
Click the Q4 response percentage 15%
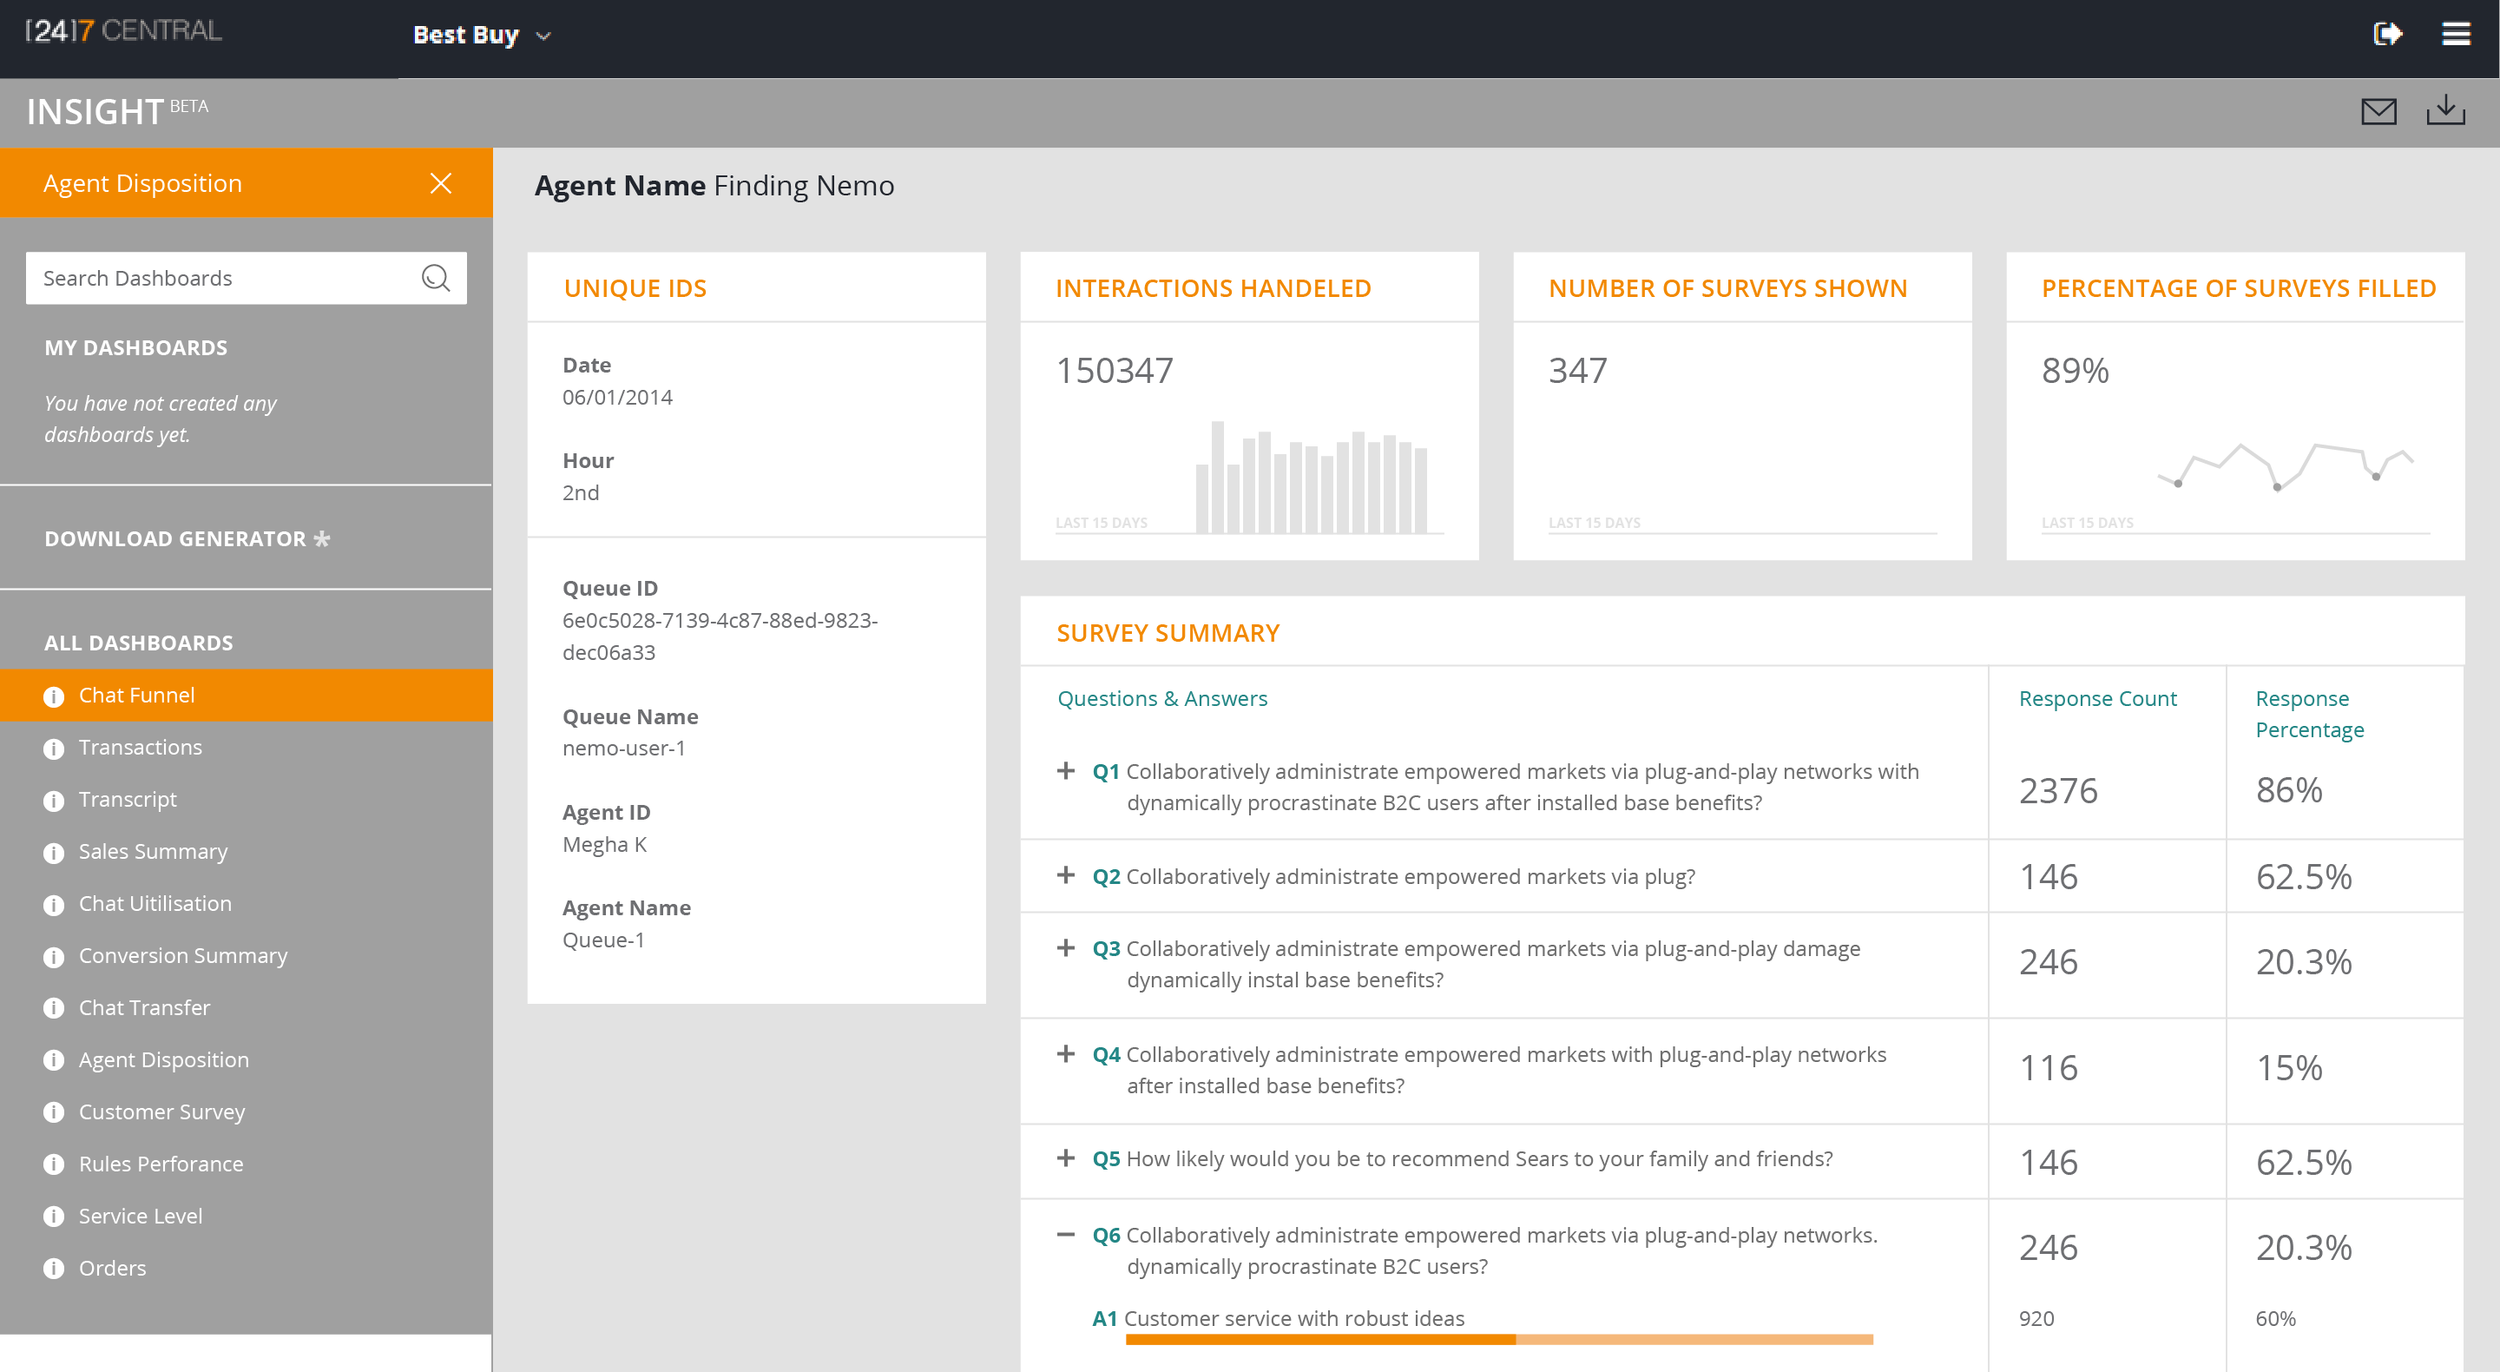point(2289,1067)
